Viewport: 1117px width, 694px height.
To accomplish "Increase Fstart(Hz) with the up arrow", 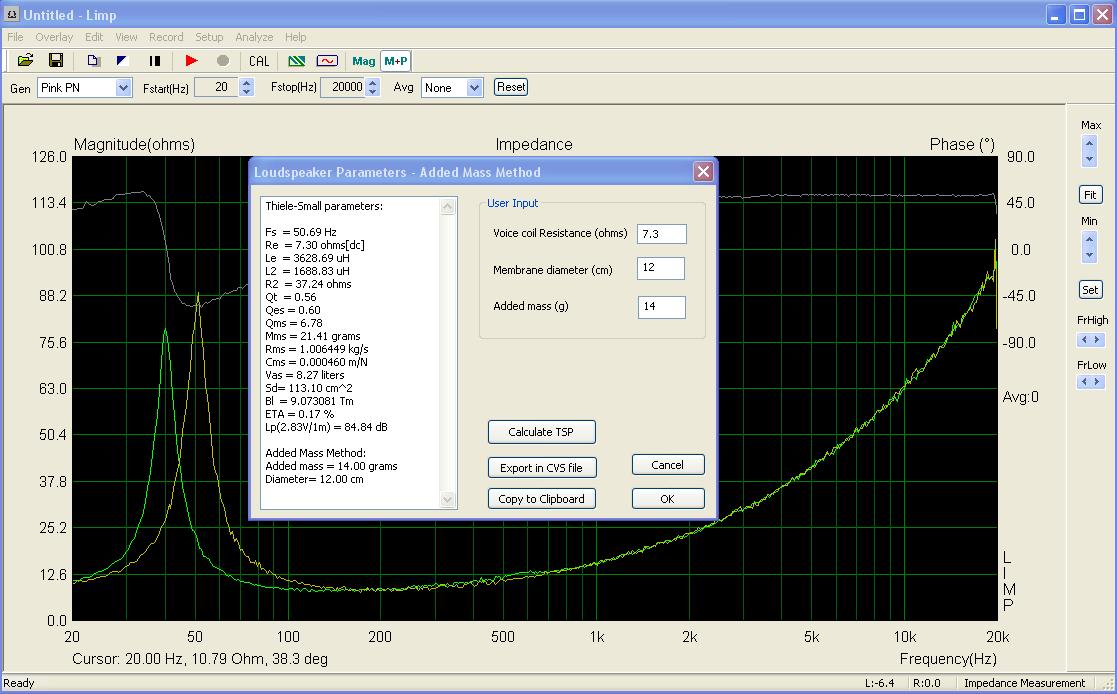I will coord(246,83).
